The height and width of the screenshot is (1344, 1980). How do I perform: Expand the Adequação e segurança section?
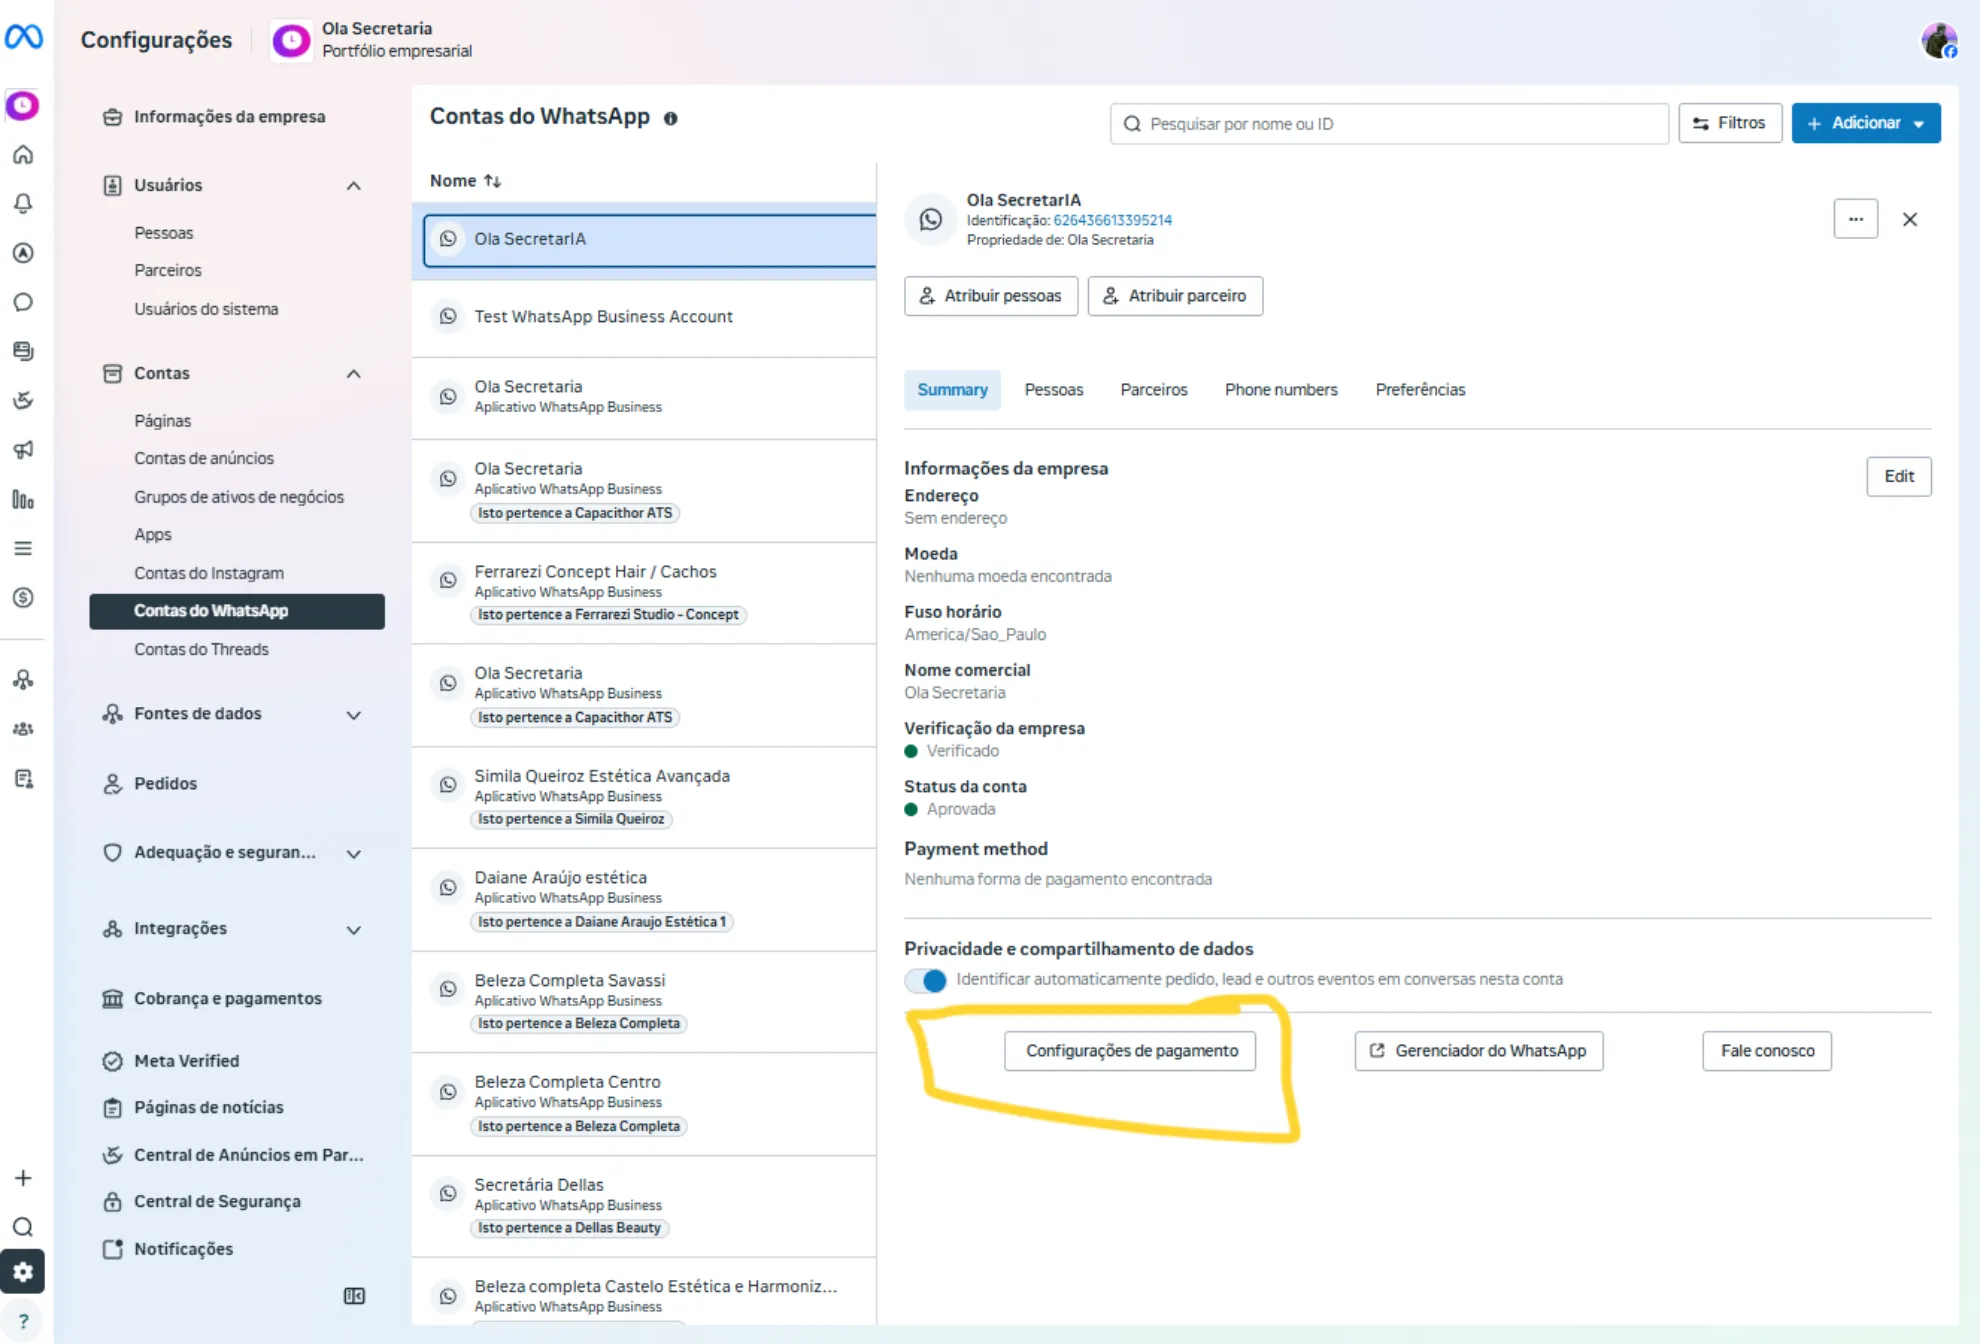coord(353,854)
